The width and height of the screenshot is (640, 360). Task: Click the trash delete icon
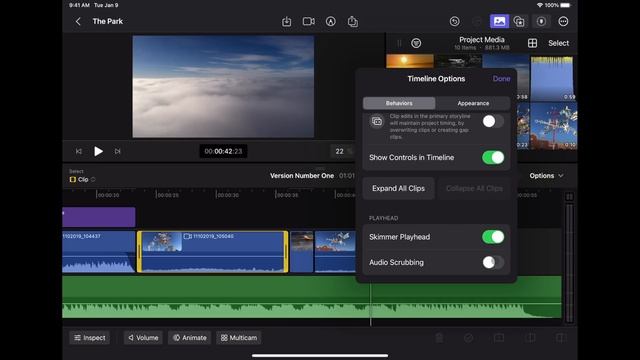(x=439, y=338)
